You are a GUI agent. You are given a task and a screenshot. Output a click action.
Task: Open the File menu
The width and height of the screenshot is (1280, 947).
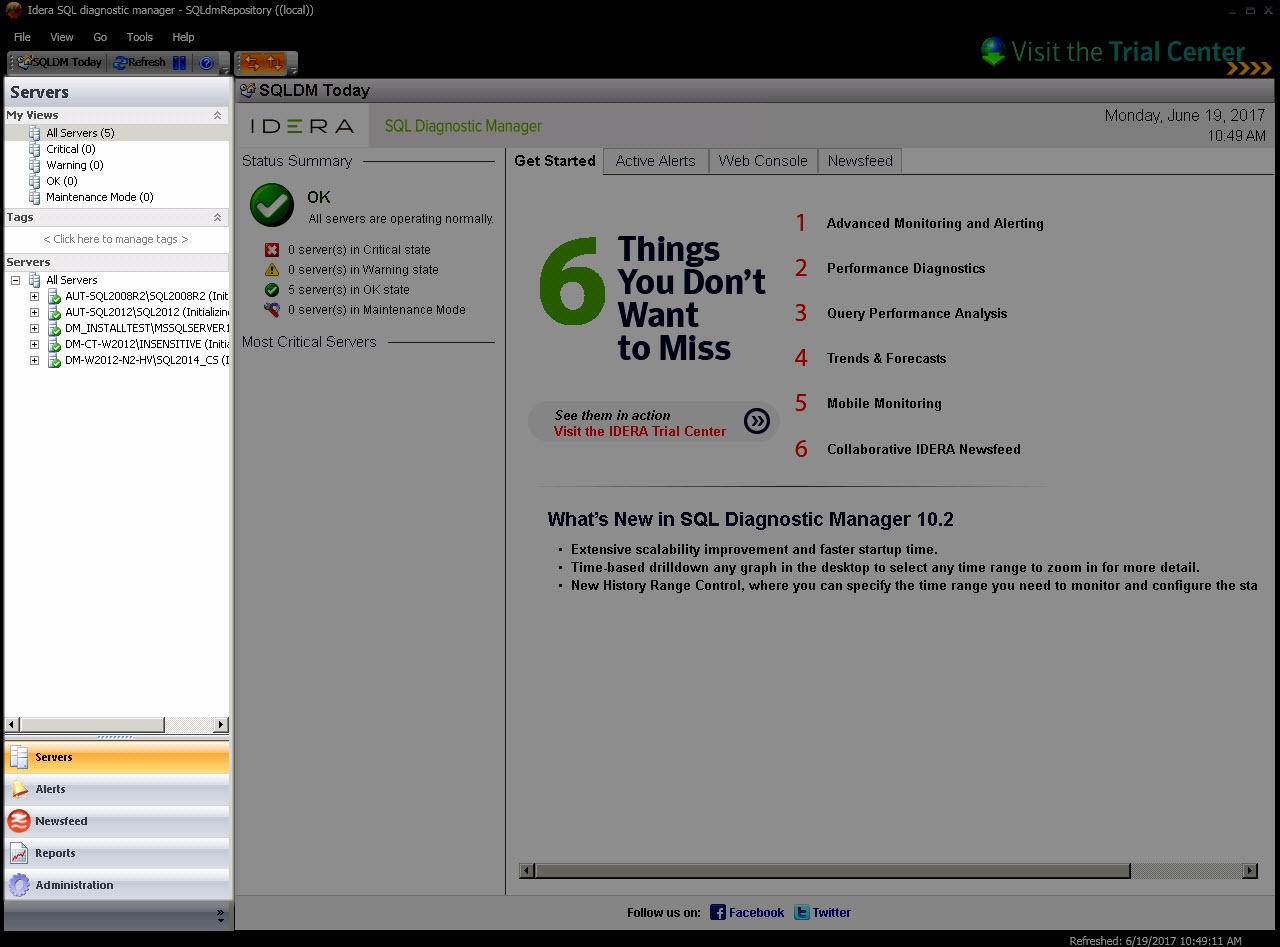click(x=22, y=37)
